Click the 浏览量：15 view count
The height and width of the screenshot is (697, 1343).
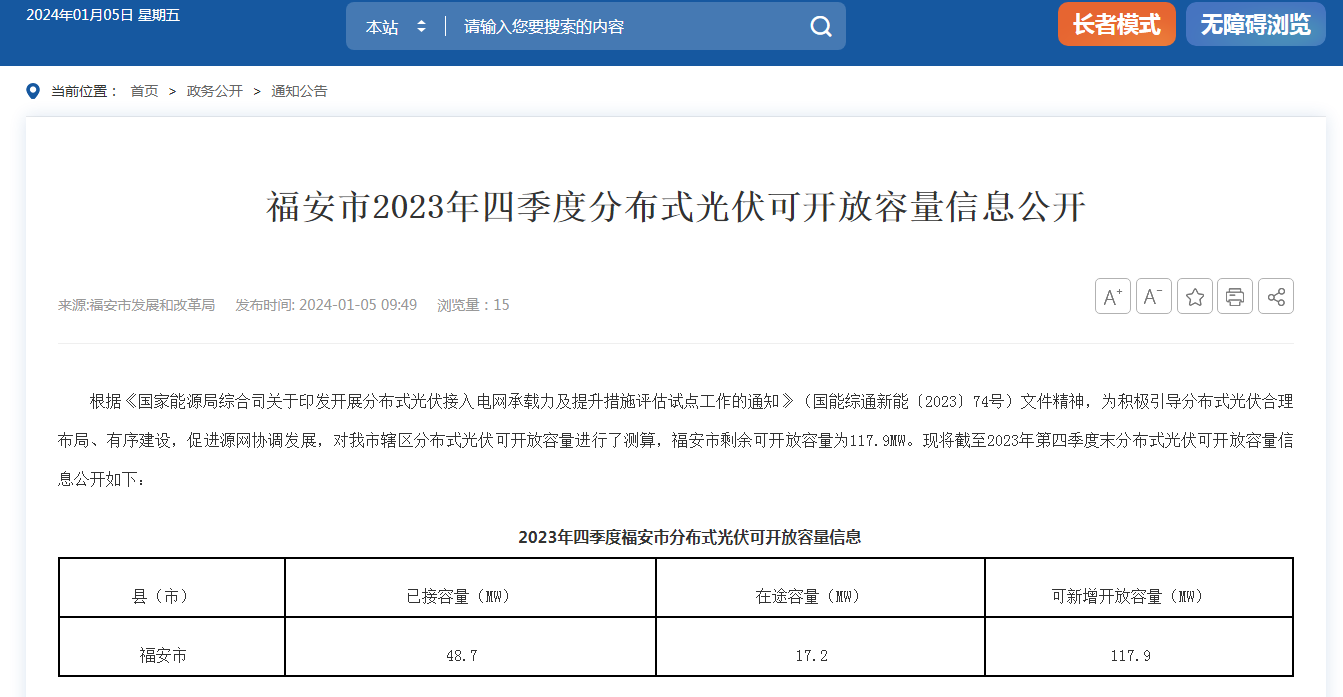(x=473, y=305)
